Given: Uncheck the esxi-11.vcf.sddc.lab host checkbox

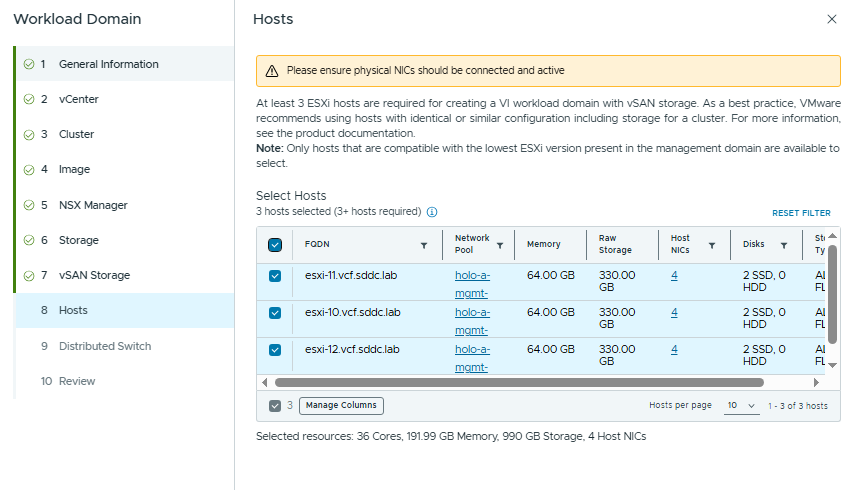Looking at the screenshot, I should pyautogui.click(x=275, y=276).
